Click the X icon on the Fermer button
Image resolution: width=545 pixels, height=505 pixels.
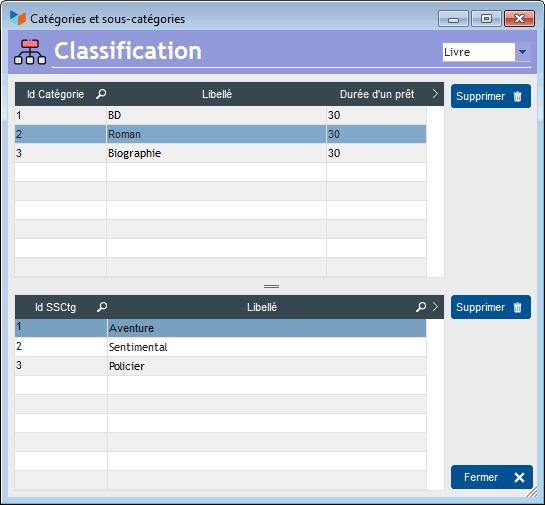(519, 477)
